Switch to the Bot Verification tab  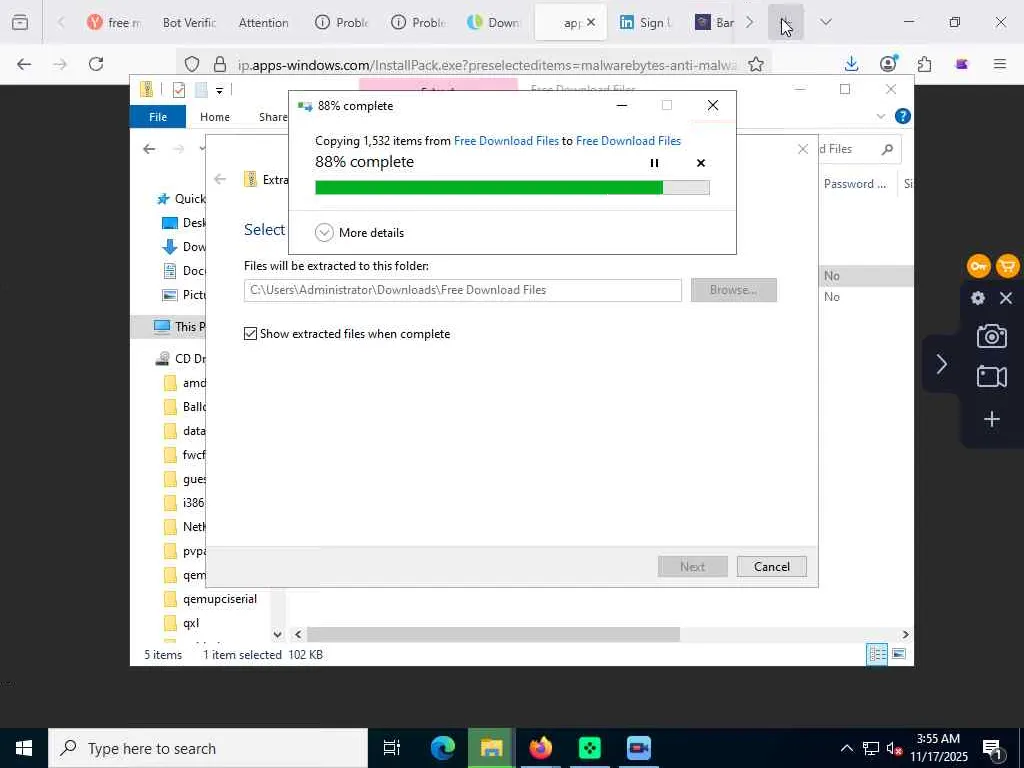189,23
